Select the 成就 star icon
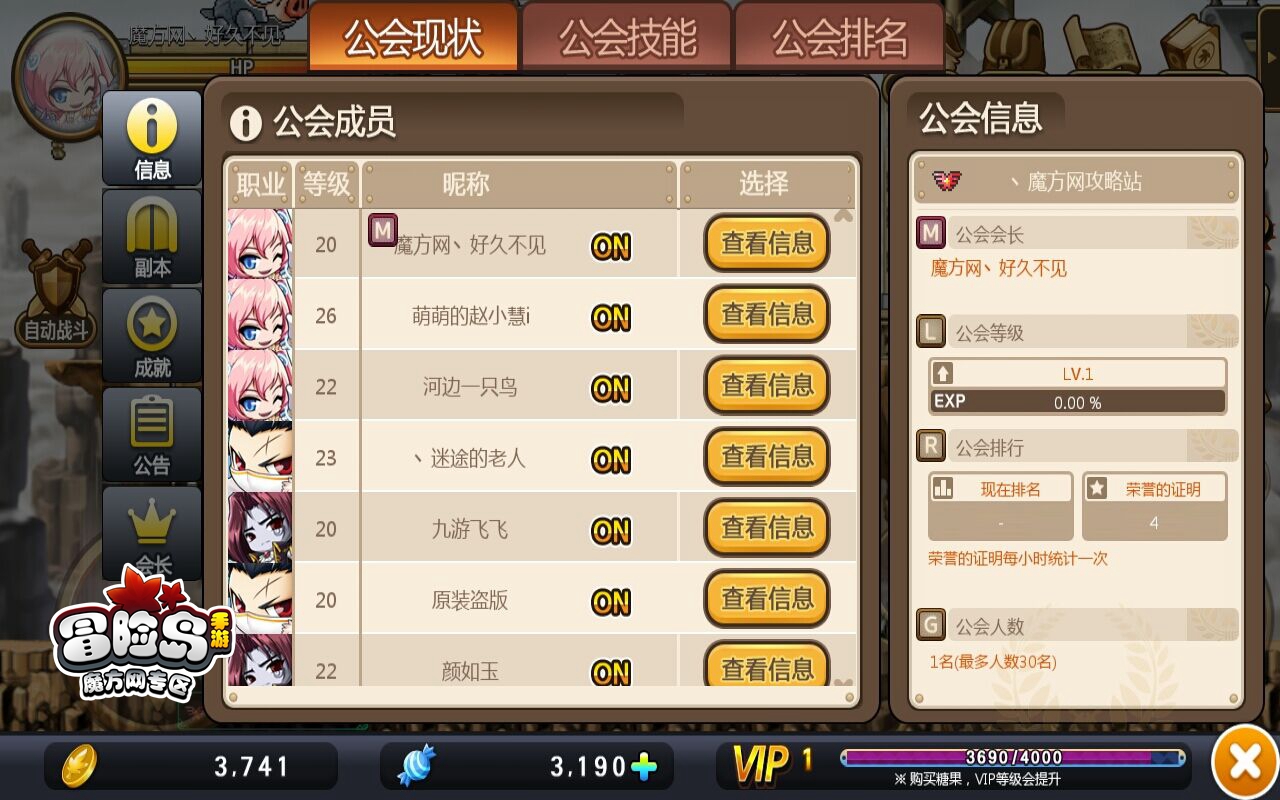The width and height of the screenshot is (1280, 800). [152, 335]
